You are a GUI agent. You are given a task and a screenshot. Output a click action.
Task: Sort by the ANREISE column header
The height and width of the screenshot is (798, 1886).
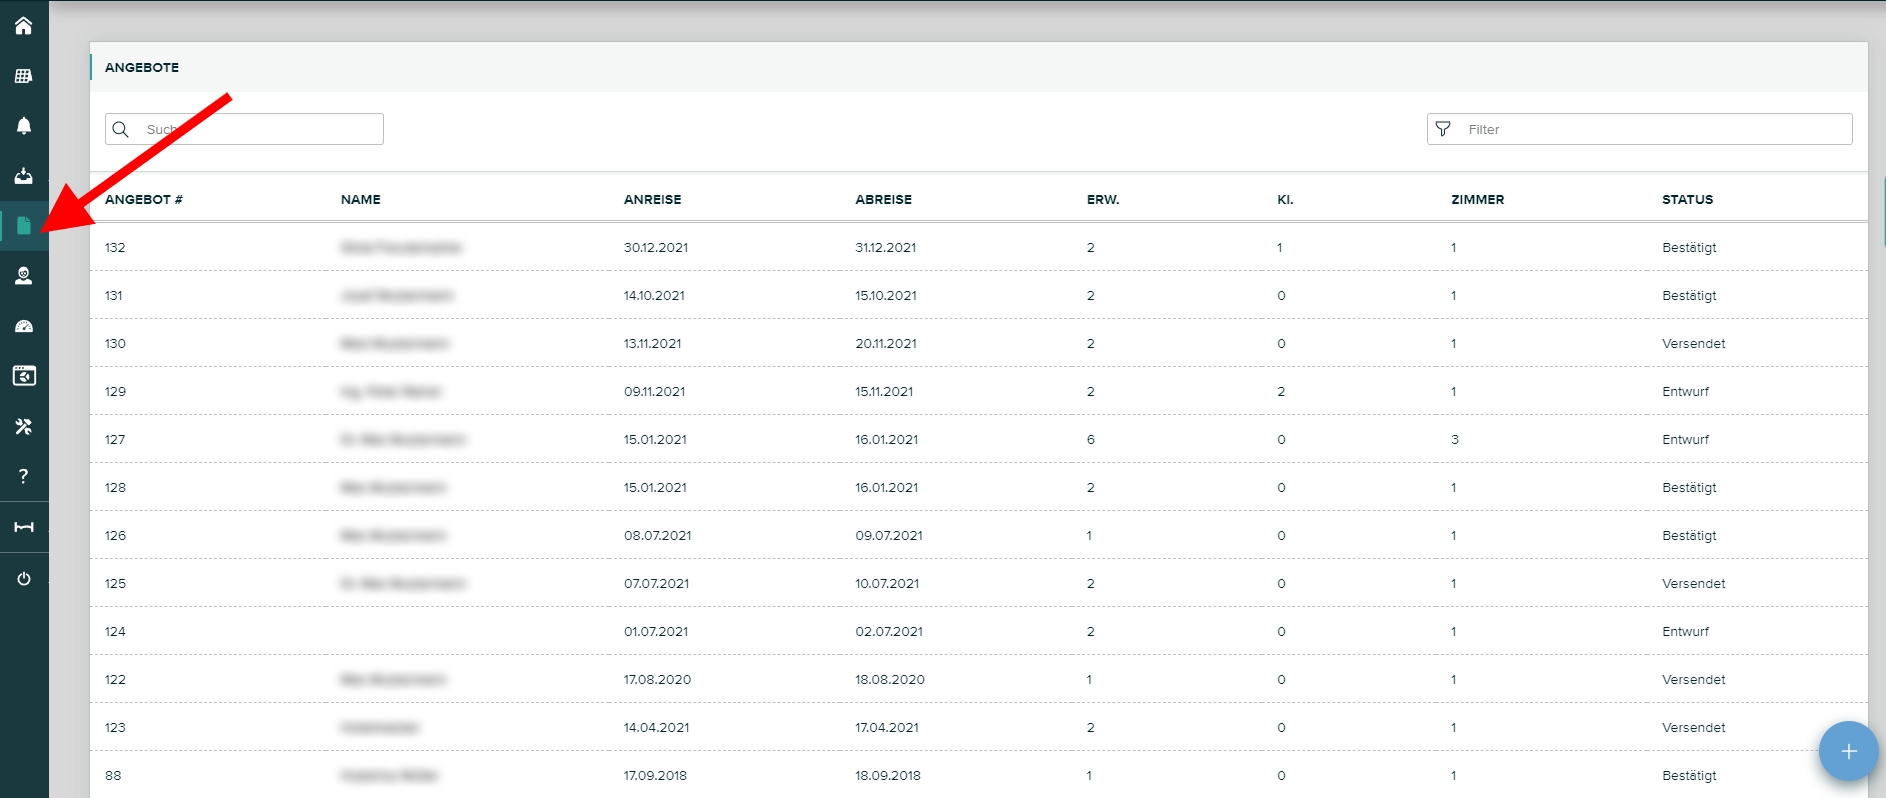point(652,200)
